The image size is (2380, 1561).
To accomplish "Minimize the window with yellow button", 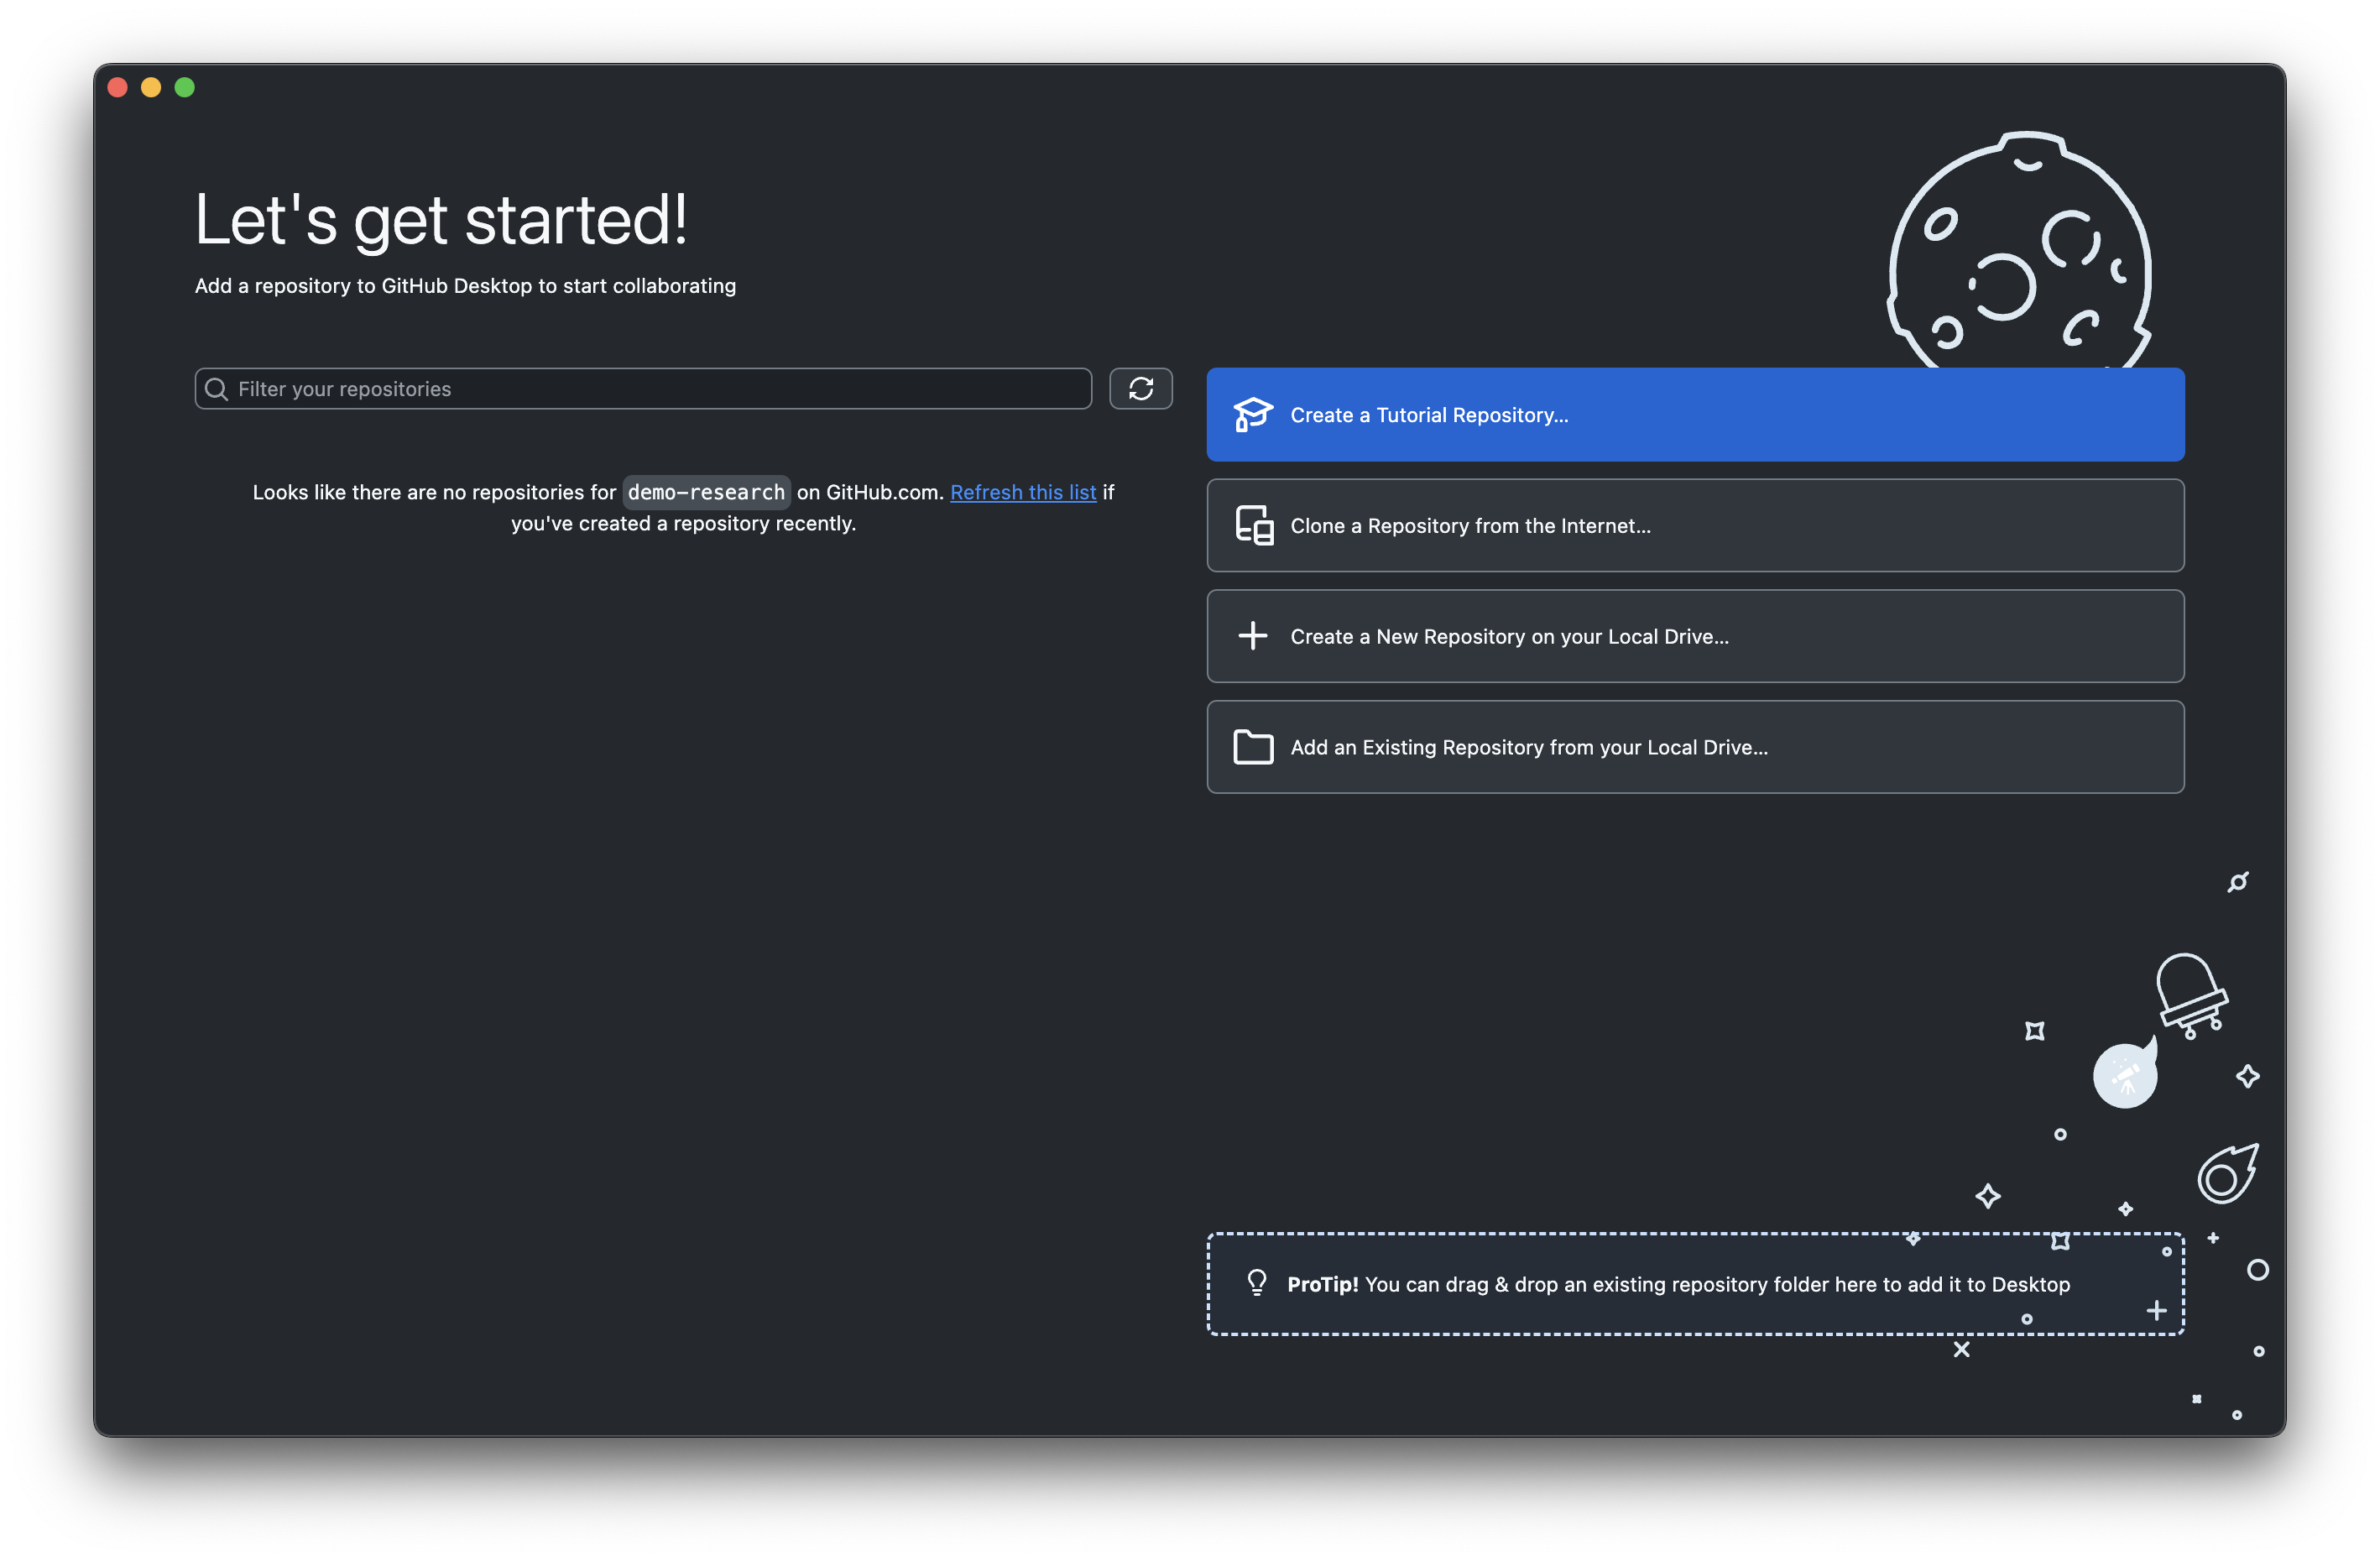I will [151, 88].
